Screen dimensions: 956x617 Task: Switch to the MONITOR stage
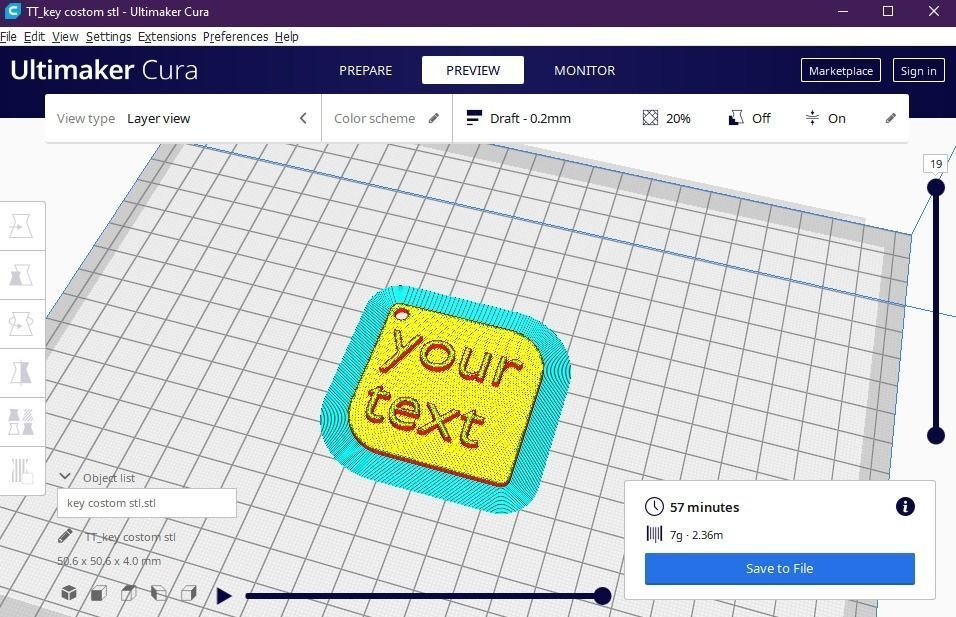pos(584,70)
